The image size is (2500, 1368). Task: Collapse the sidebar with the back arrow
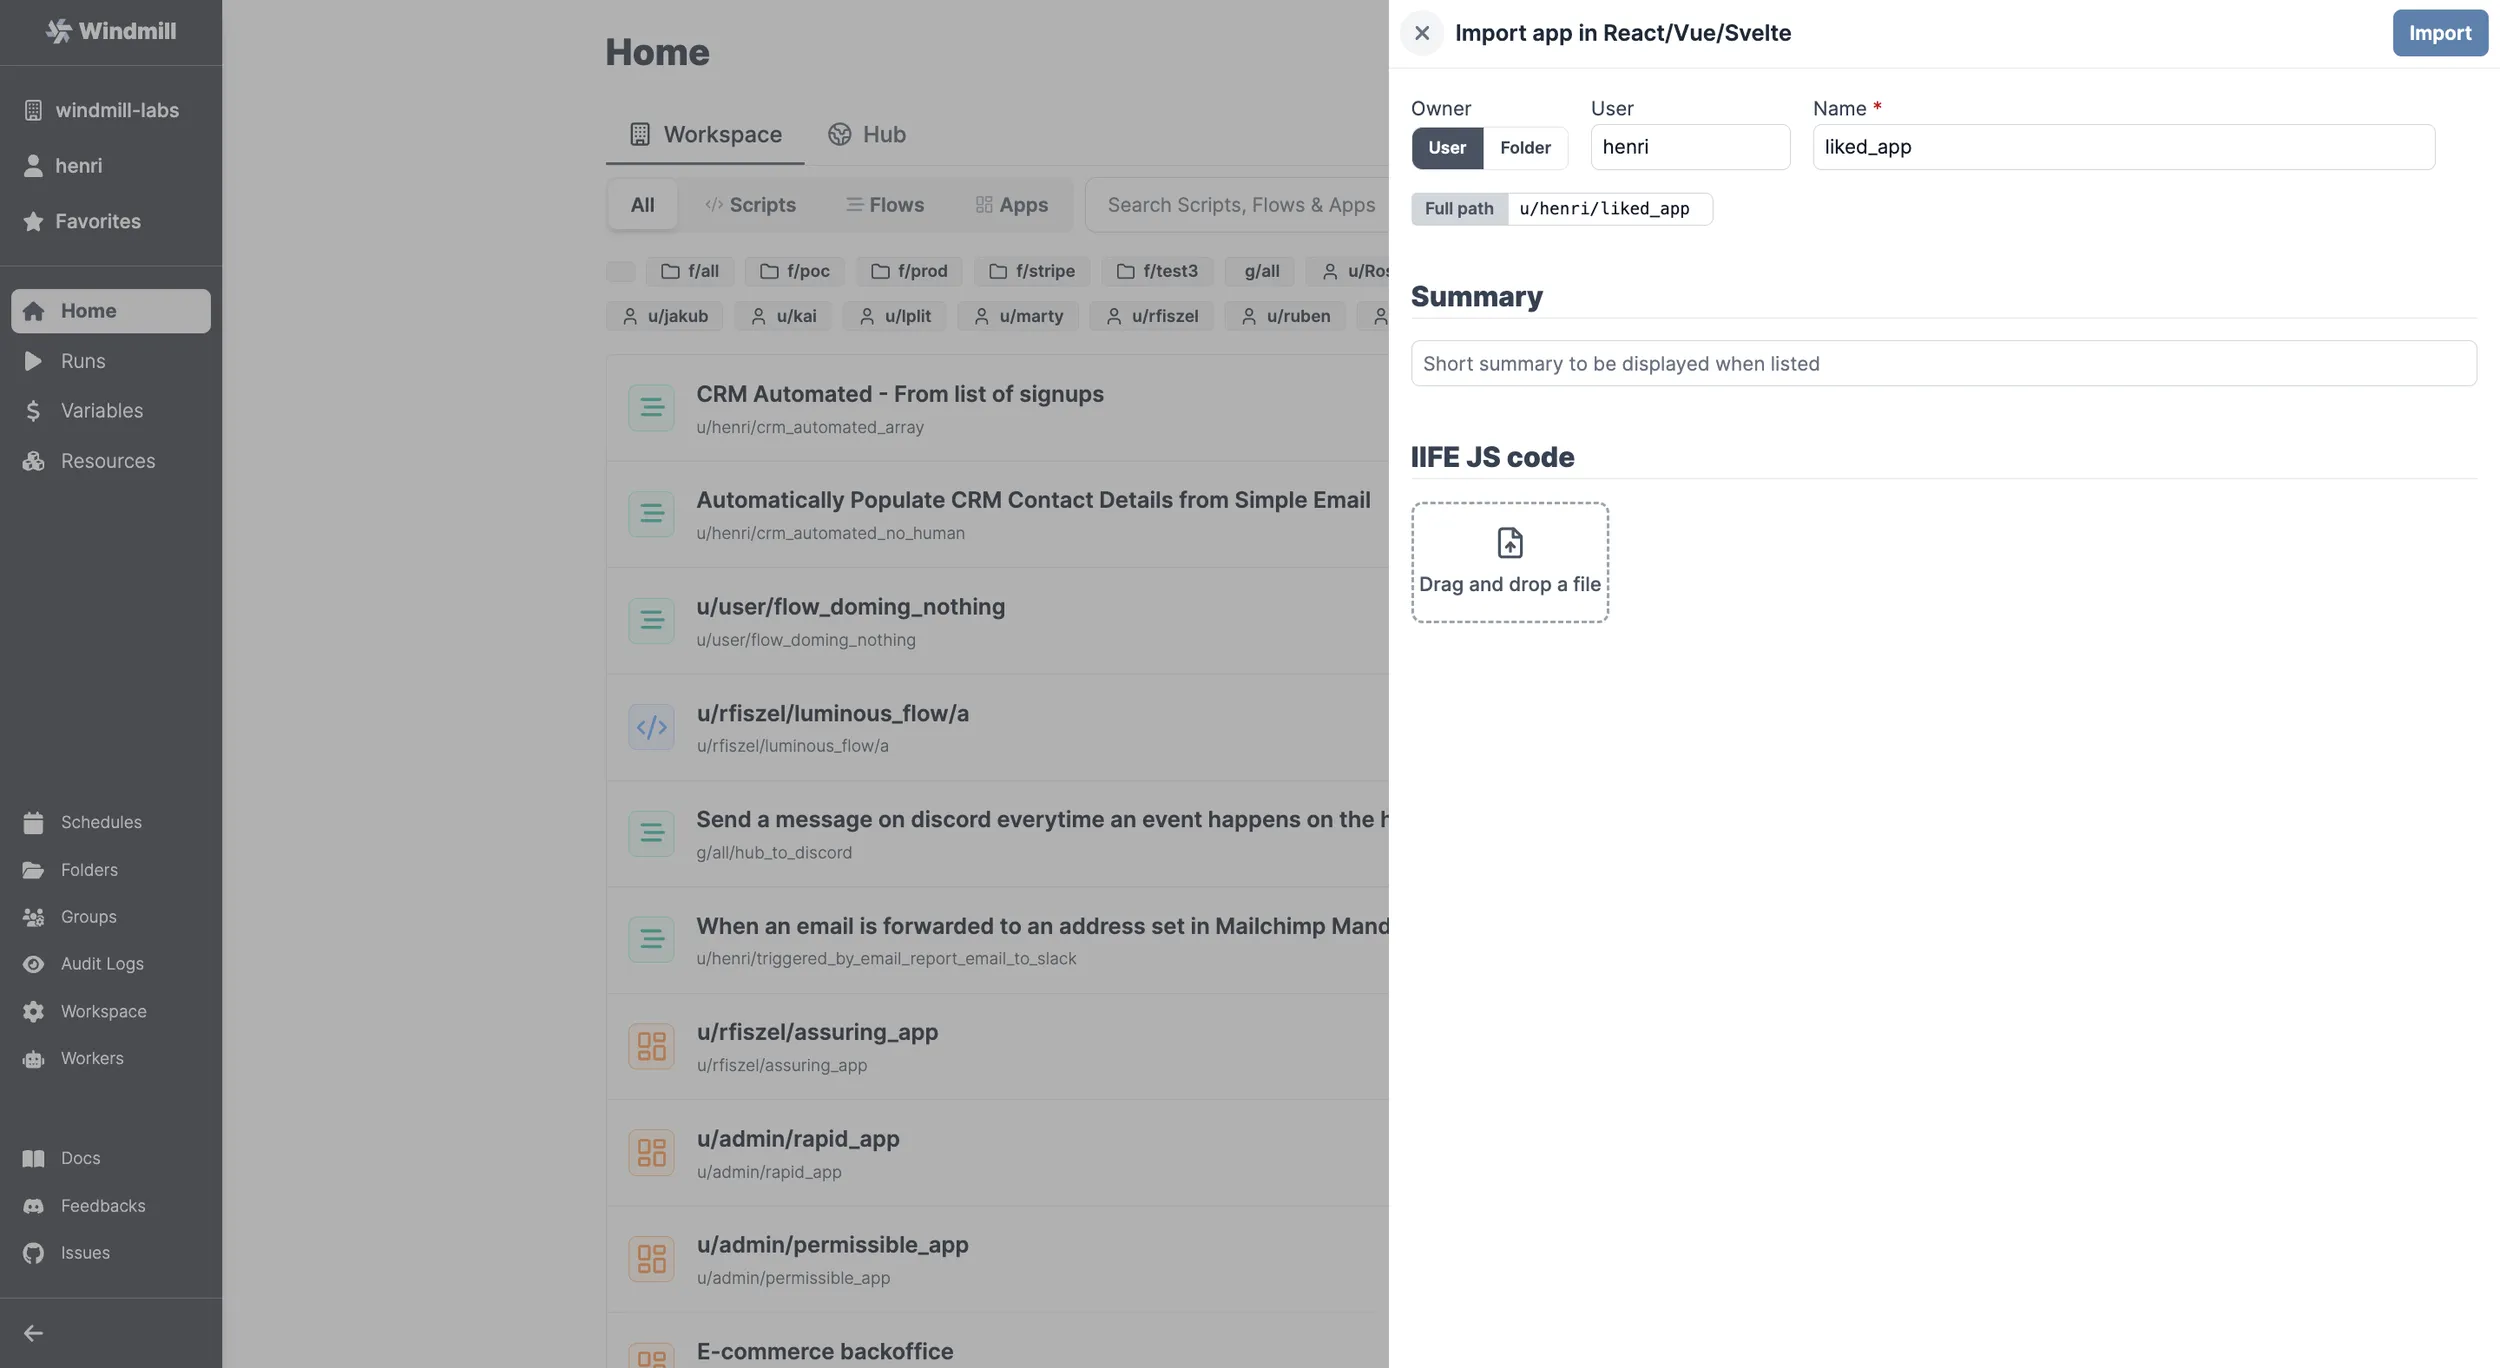click(x=33, y=1332)
